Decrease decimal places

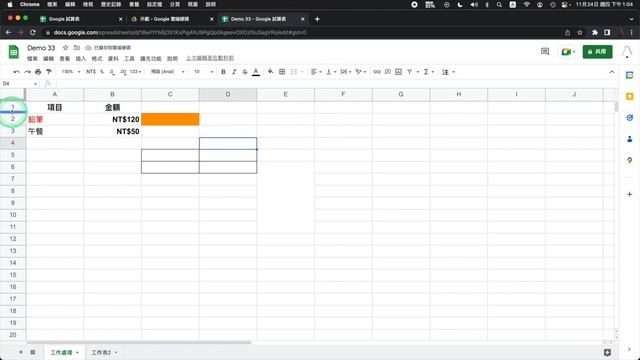pyautogui.click(x=112, y=72)
